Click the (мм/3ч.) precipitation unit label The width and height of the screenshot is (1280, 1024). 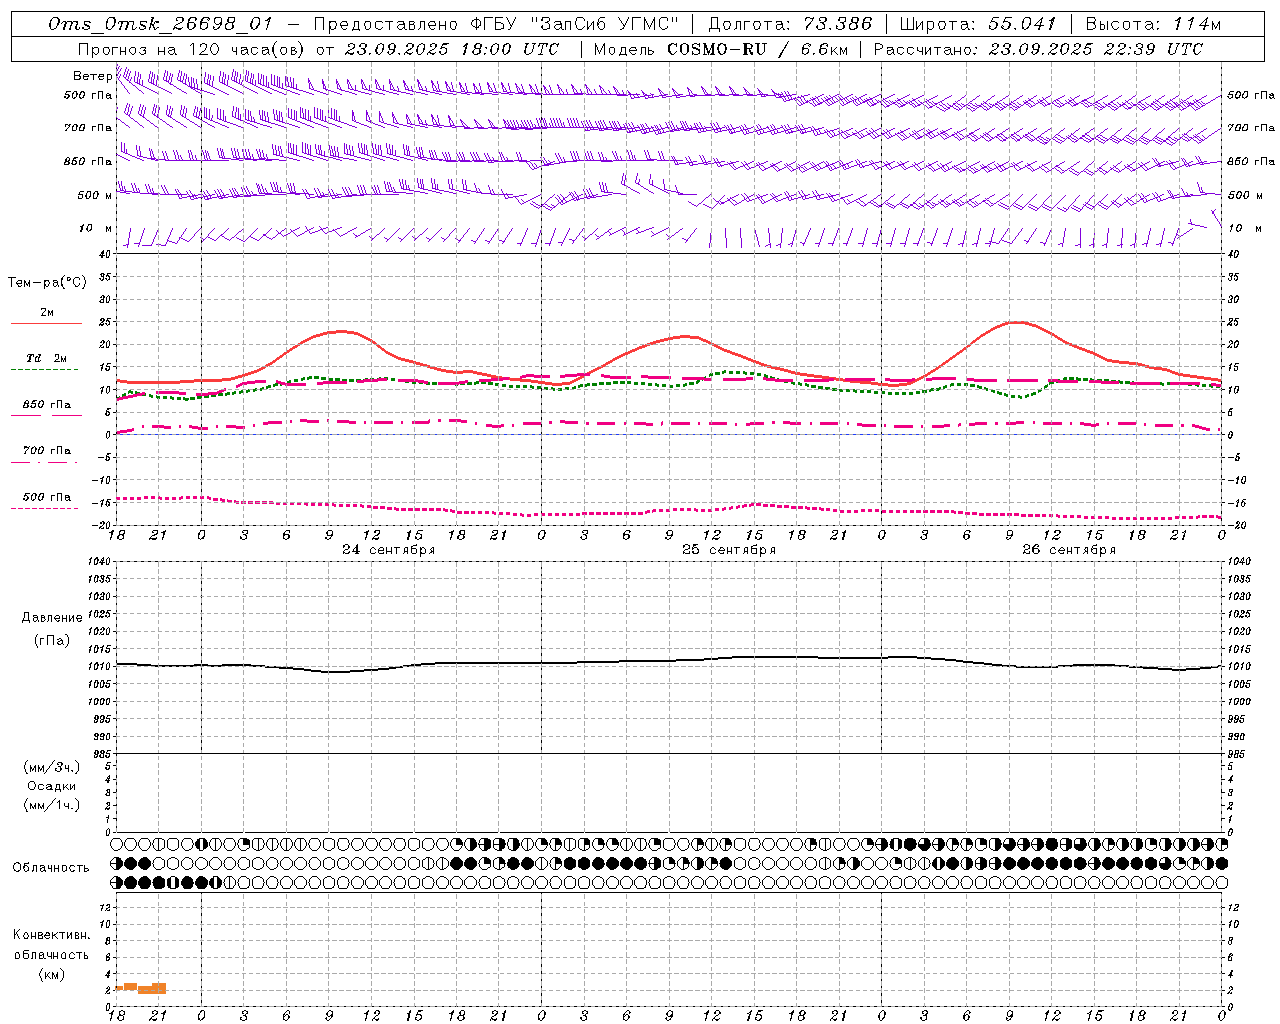coord(52,767)
